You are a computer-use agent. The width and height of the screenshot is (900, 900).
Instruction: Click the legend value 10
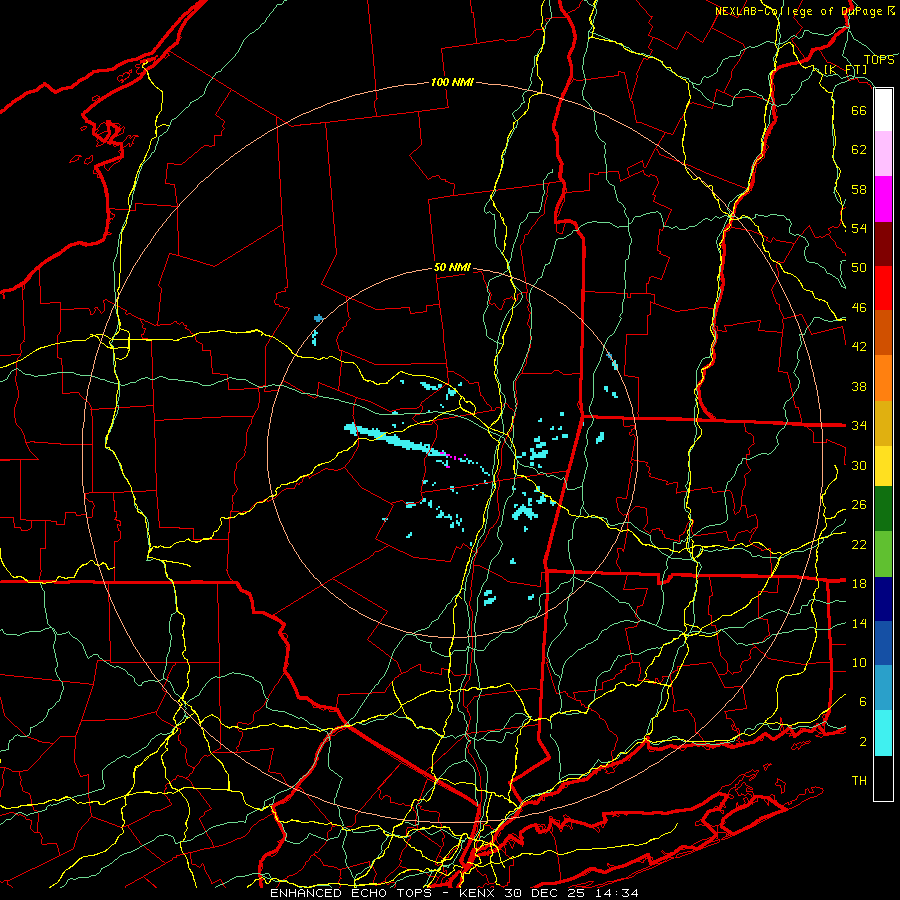click(x=859, y=662)
